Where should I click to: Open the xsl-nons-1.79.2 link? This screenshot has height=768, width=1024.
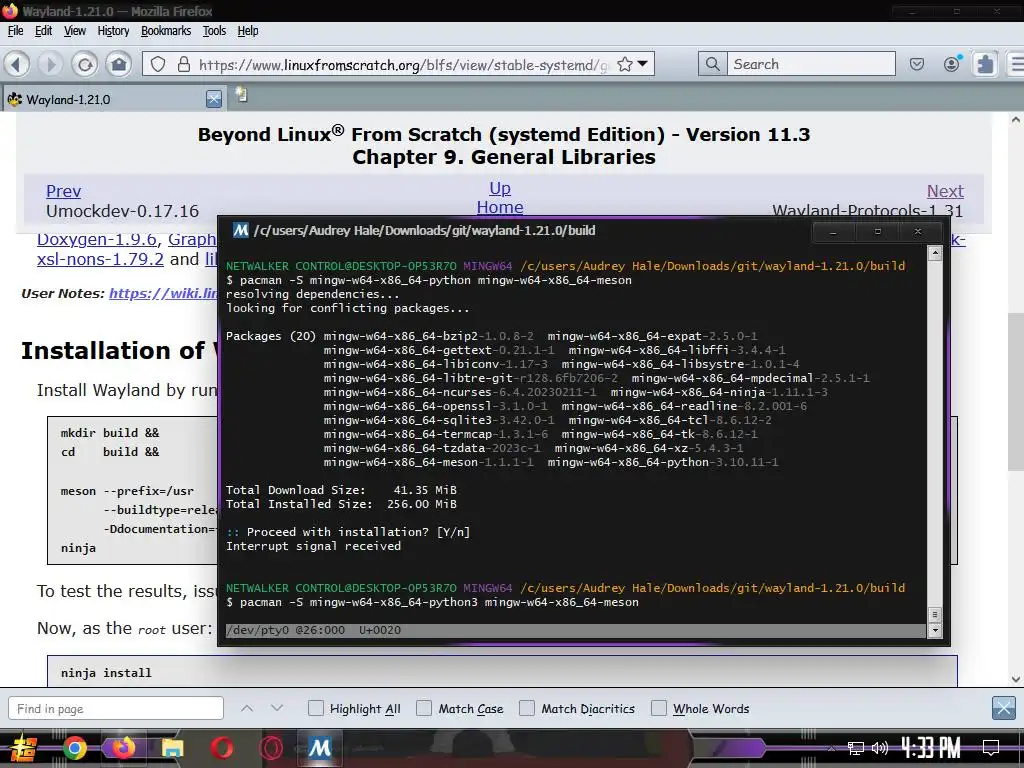(100, 259)
